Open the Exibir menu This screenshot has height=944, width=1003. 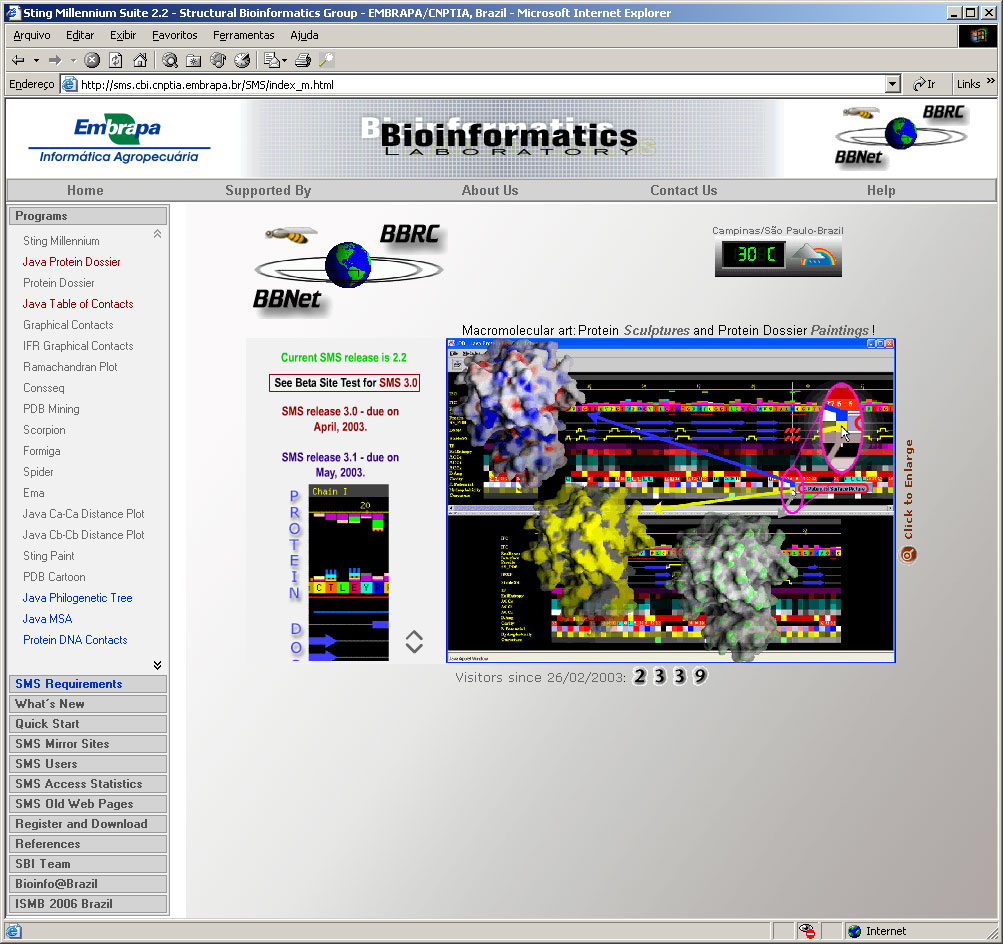[x=123, y=35]
